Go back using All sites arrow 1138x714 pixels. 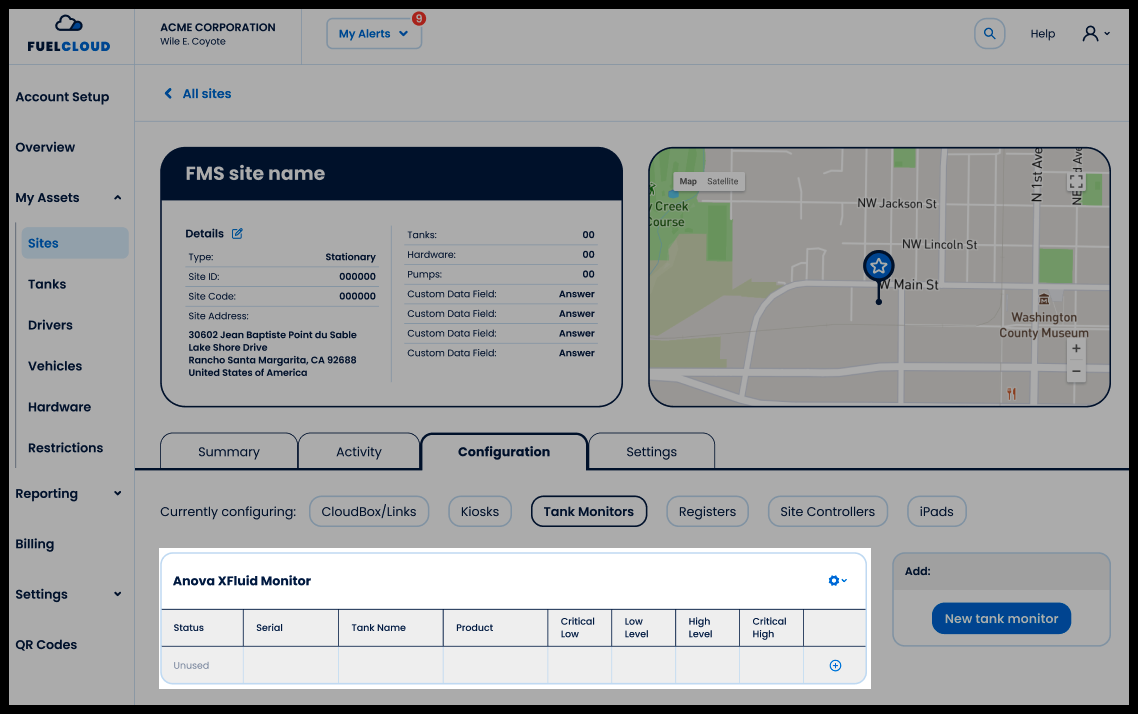(168, 94)
